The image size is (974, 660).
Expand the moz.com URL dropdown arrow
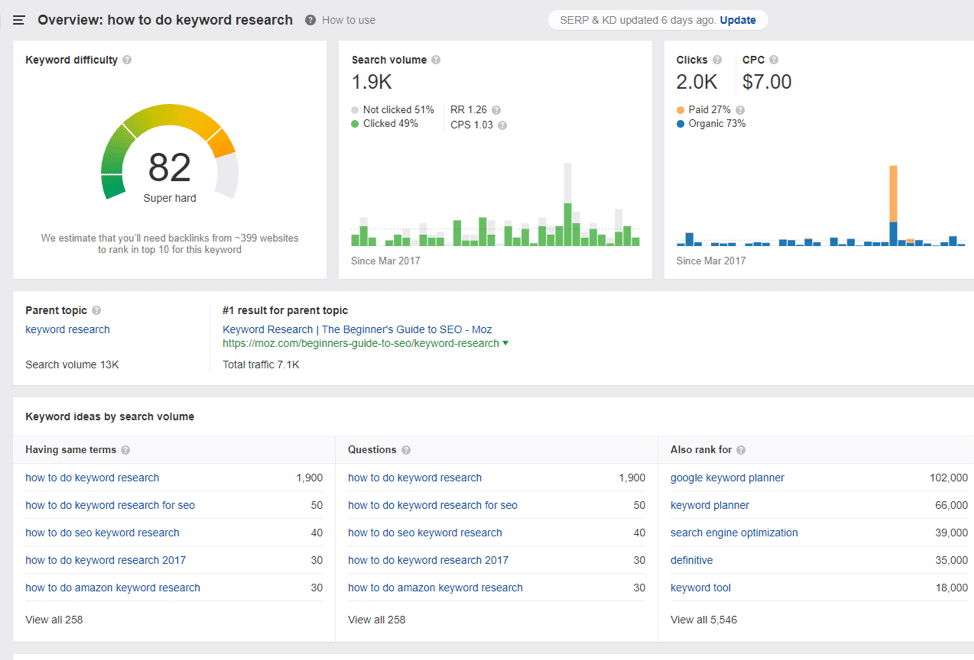tap(505, 343)
